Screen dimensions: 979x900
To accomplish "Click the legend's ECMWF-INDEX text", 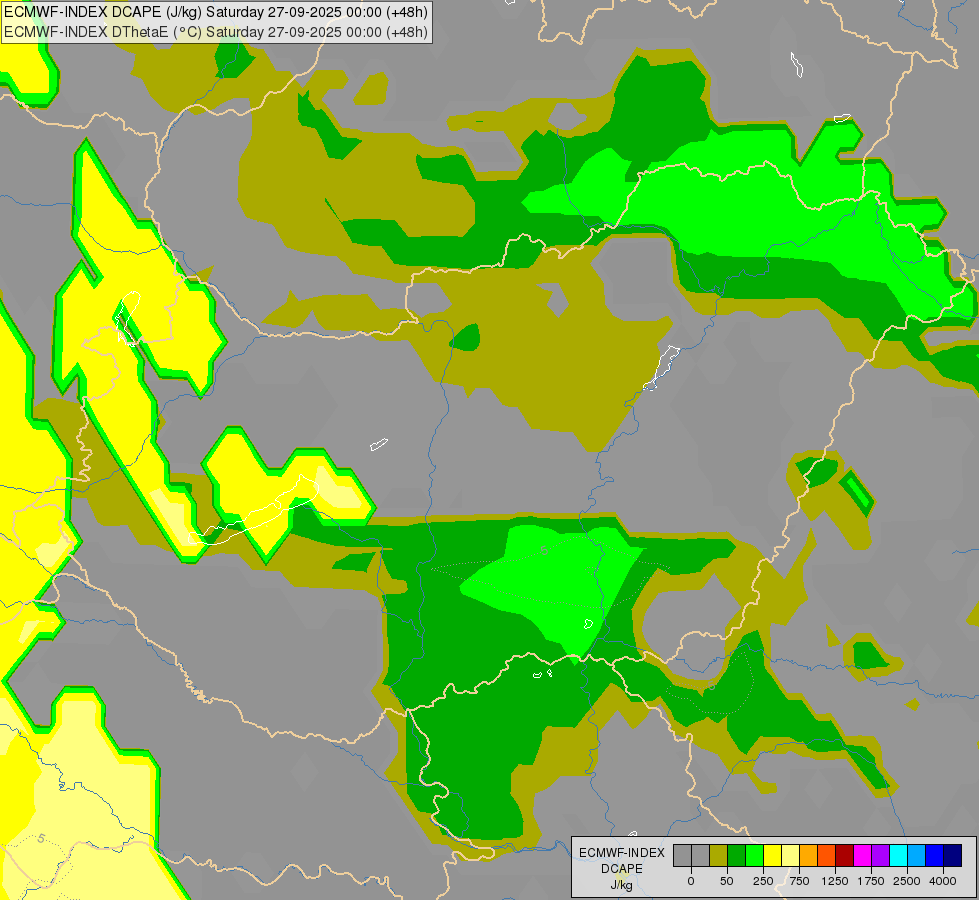I will point(622,853).
